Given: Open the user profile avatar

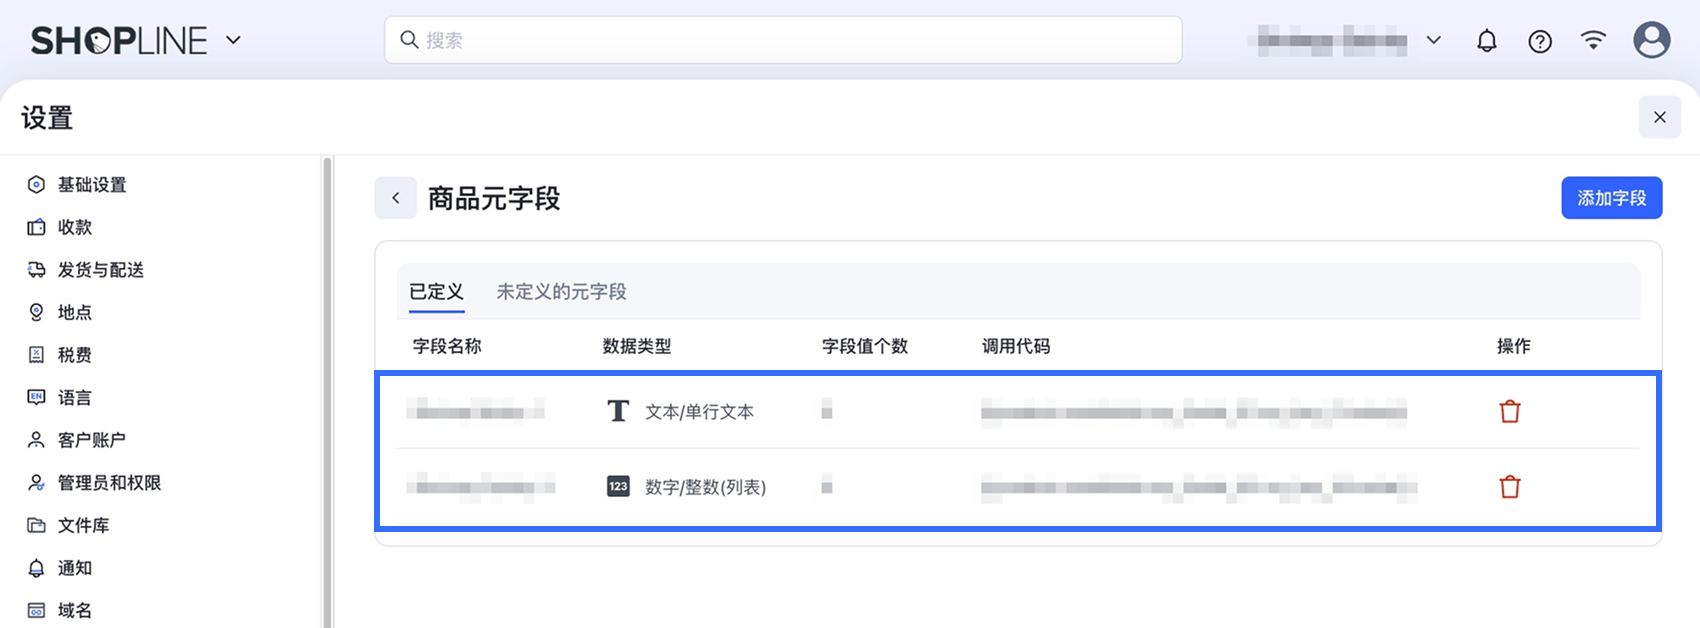Looking at the screenshot, I should click(x=1651, y=40).
